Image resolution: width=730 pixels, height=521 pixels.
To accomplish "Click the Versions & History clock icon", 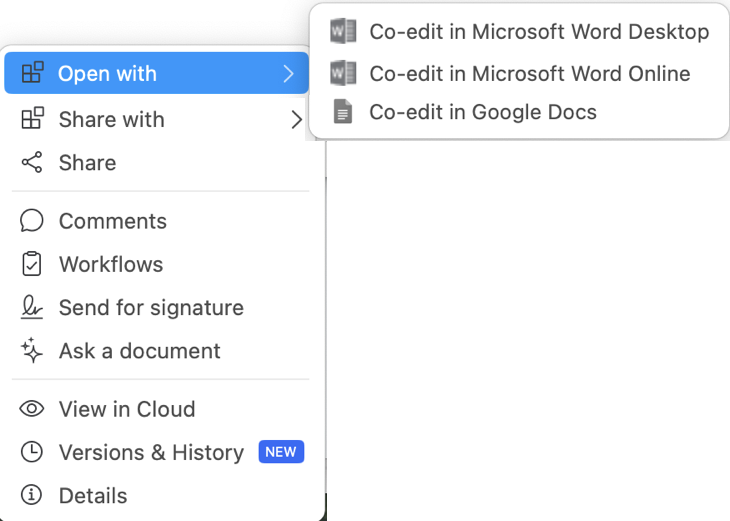I will (x=32, y=452).
